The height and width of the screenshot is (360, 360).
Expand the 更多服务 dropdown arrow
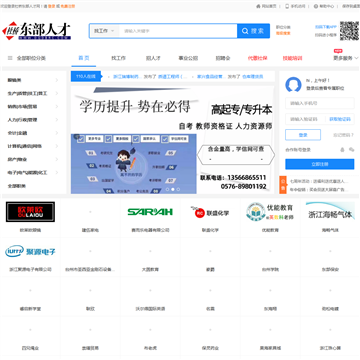click(357, 58)
